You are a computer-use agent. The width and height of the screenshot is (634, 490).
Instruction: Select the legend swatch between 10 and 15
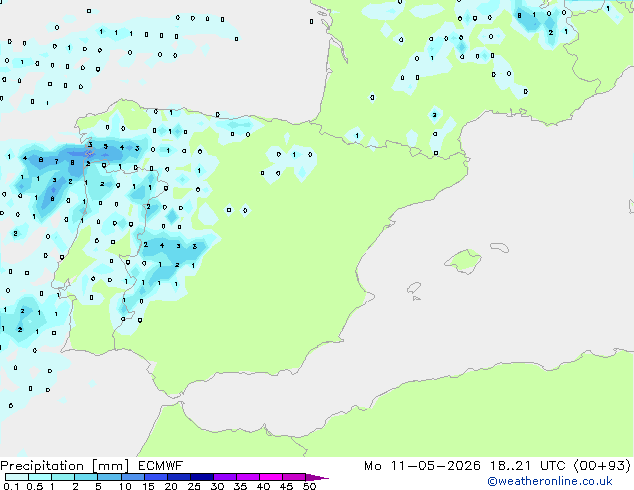pyautogui.click(x=132, y=477)
